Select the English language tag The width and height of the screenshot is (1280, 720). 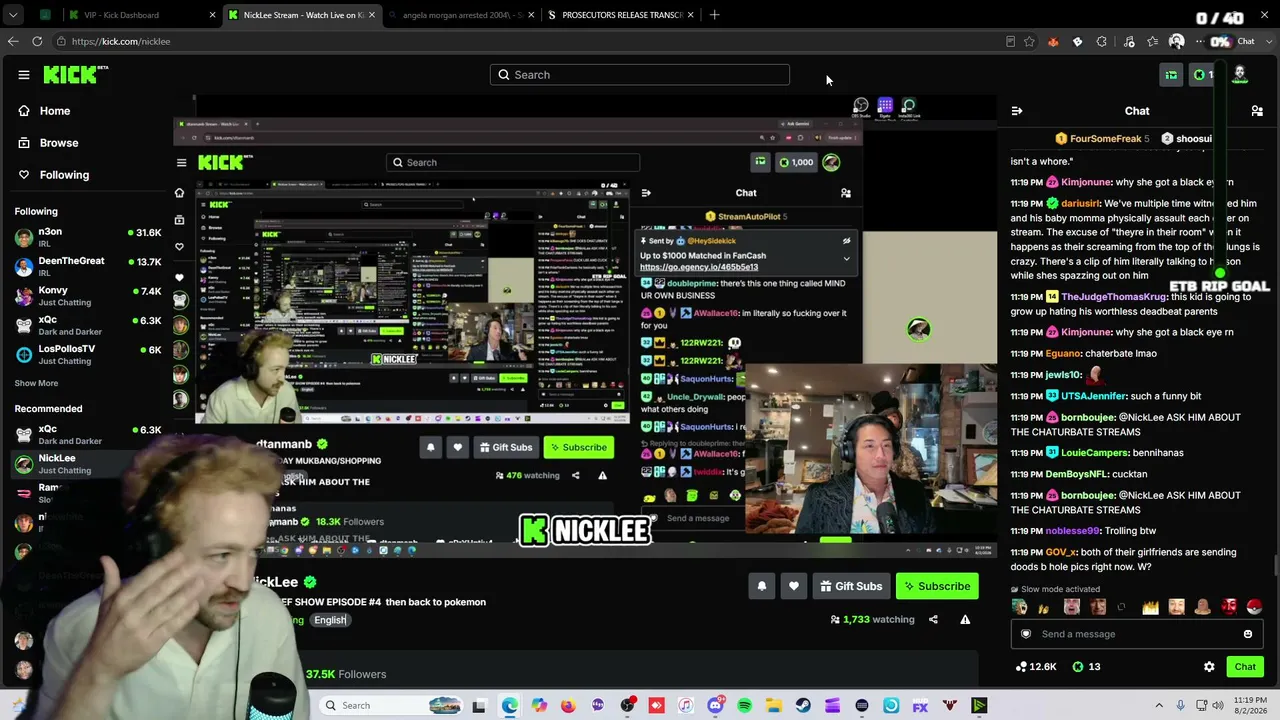tap(329, 620)
